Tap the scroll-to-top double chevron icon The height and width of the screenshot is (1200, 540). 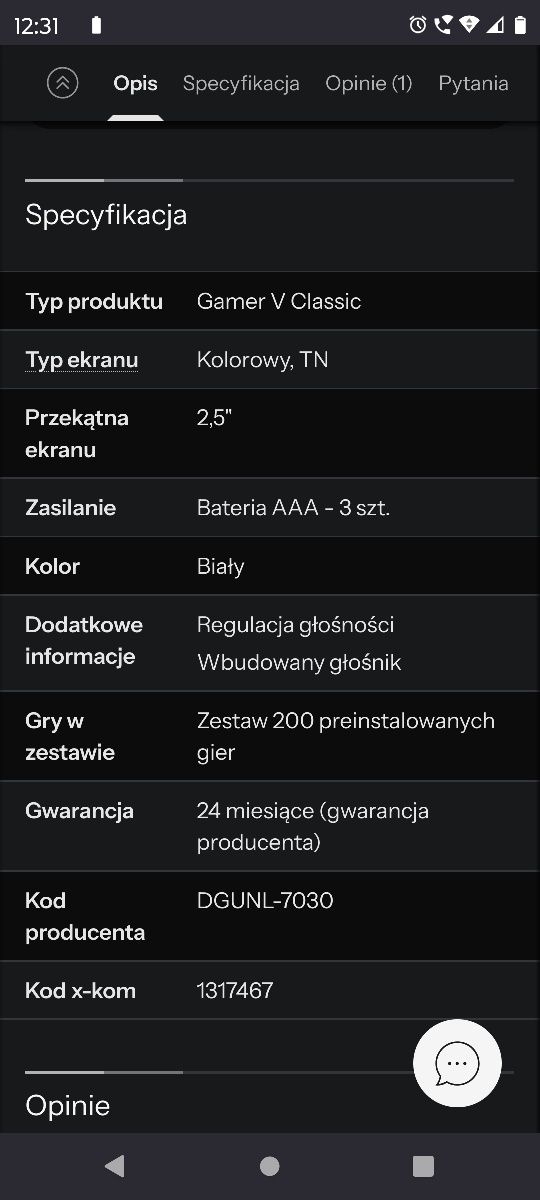pyautogui.click(x=62, y=83)
